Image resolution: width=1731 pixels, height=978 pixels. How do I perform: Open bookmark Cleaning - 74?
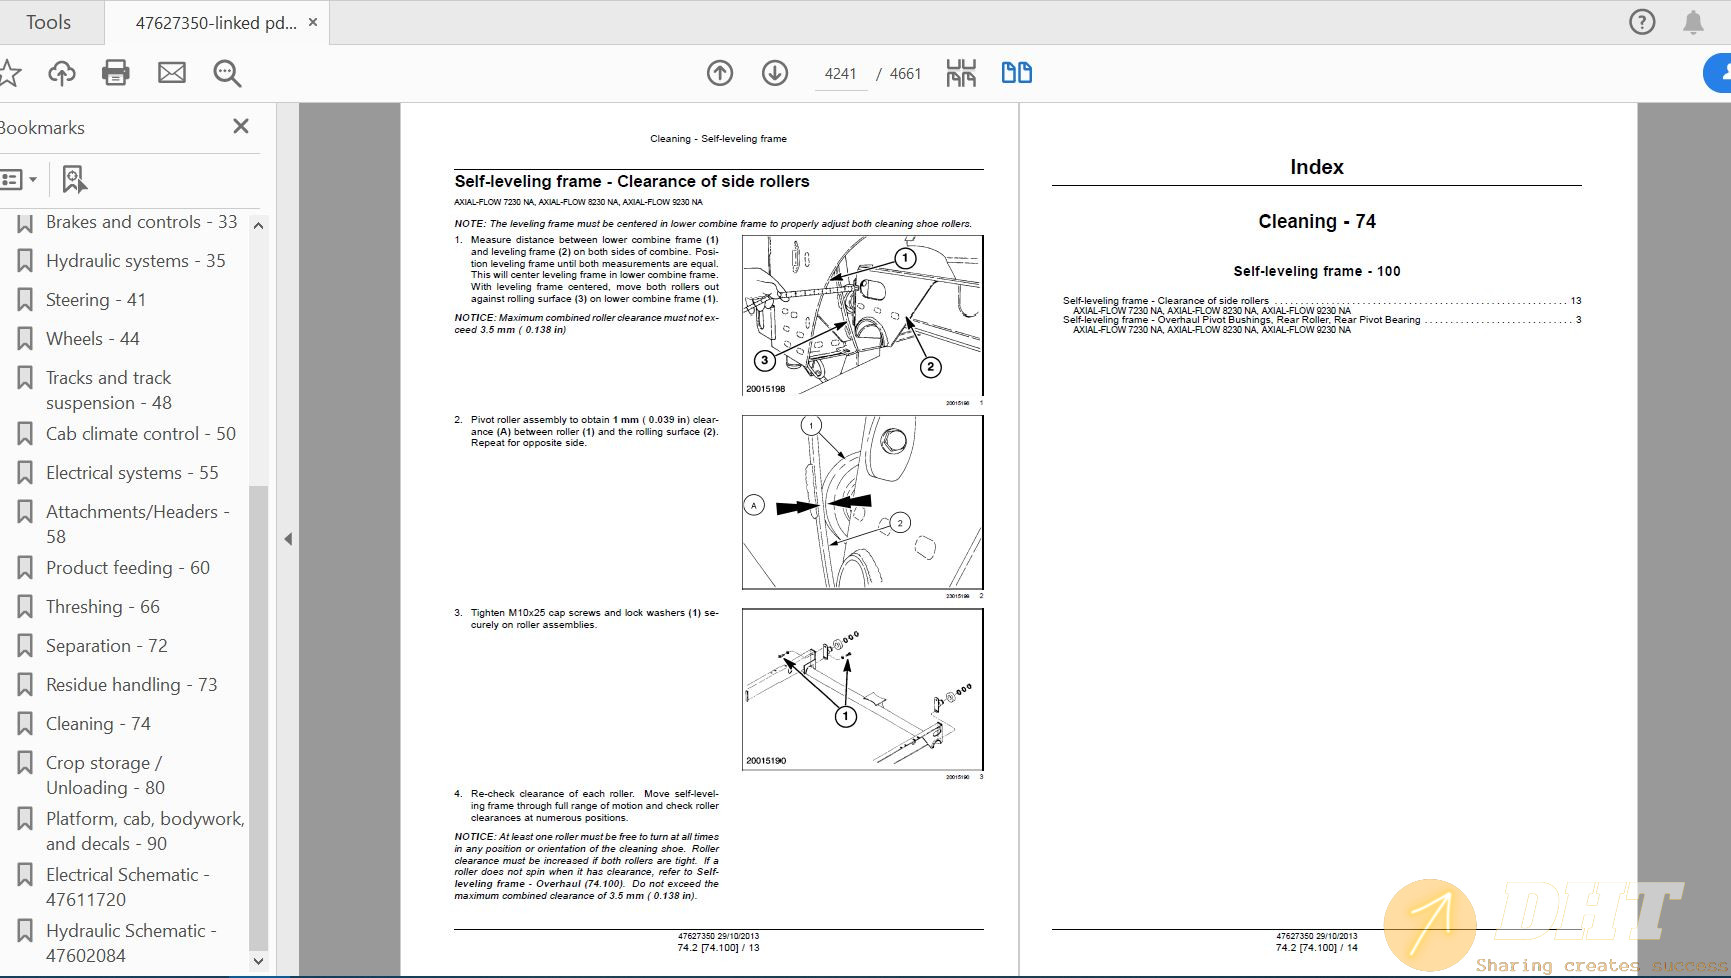tap(98, 724)
